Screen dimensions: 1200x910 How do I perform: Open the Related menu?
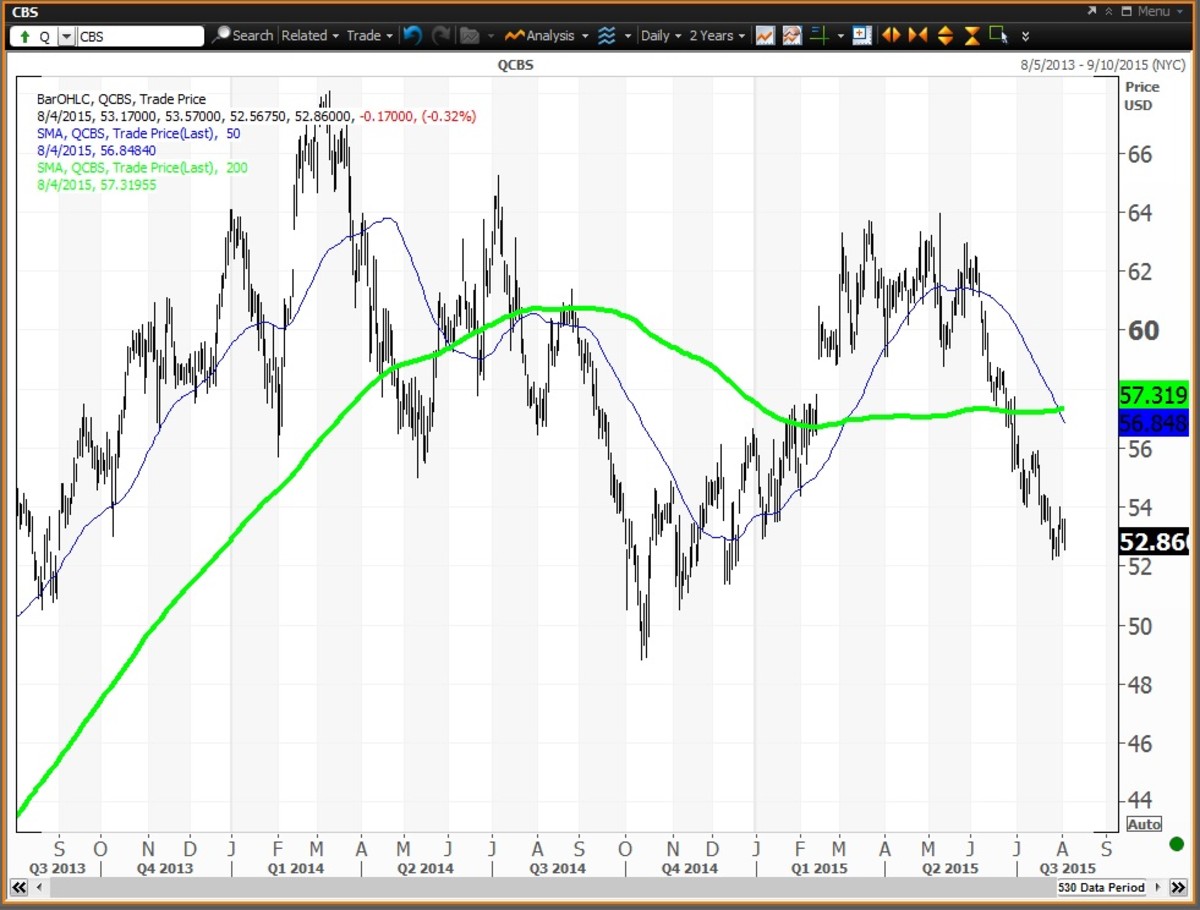pos(310,35)
